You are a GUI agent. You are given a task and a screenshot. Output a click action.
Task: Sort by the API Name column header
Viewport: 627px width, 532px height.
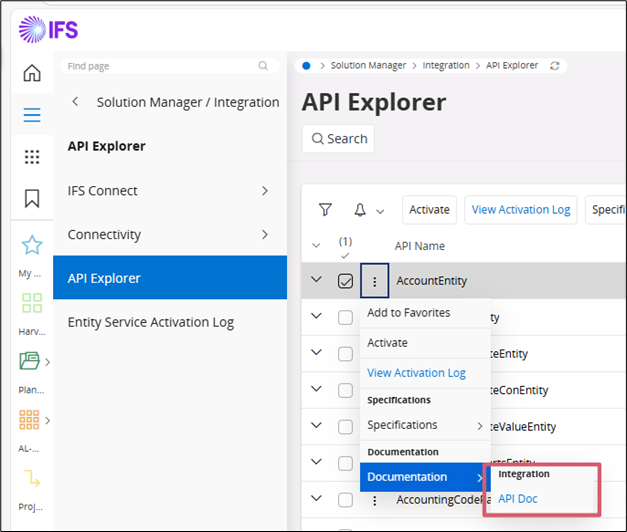coord(419,246)
